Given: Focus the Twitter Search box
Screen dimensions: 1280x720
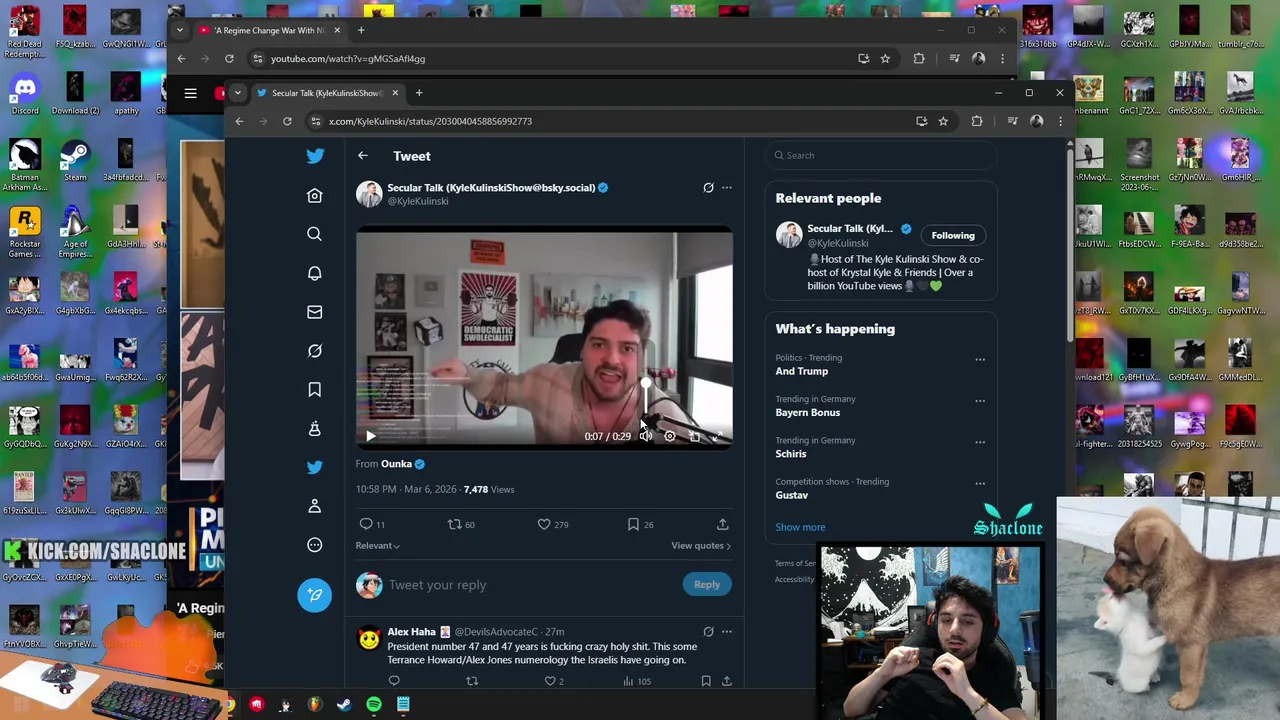Looking at the screenshot, I should (x=881, y=155).
